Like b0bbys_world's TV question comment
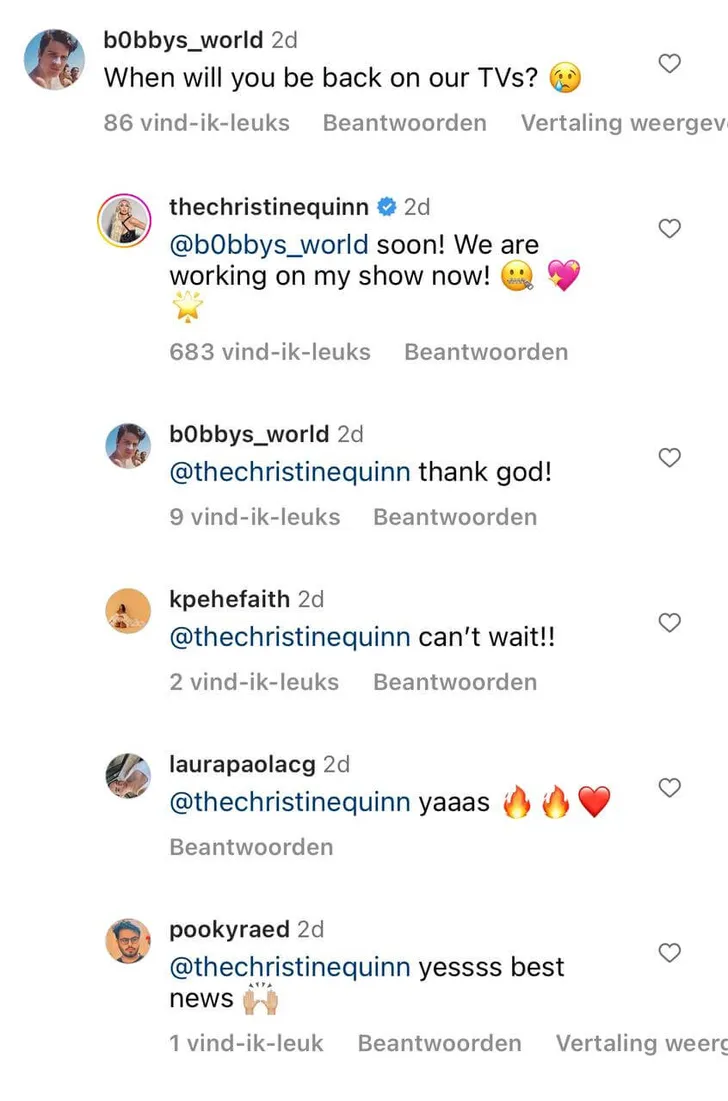Viewport: 728px width, 1101px height. [669, 64]
